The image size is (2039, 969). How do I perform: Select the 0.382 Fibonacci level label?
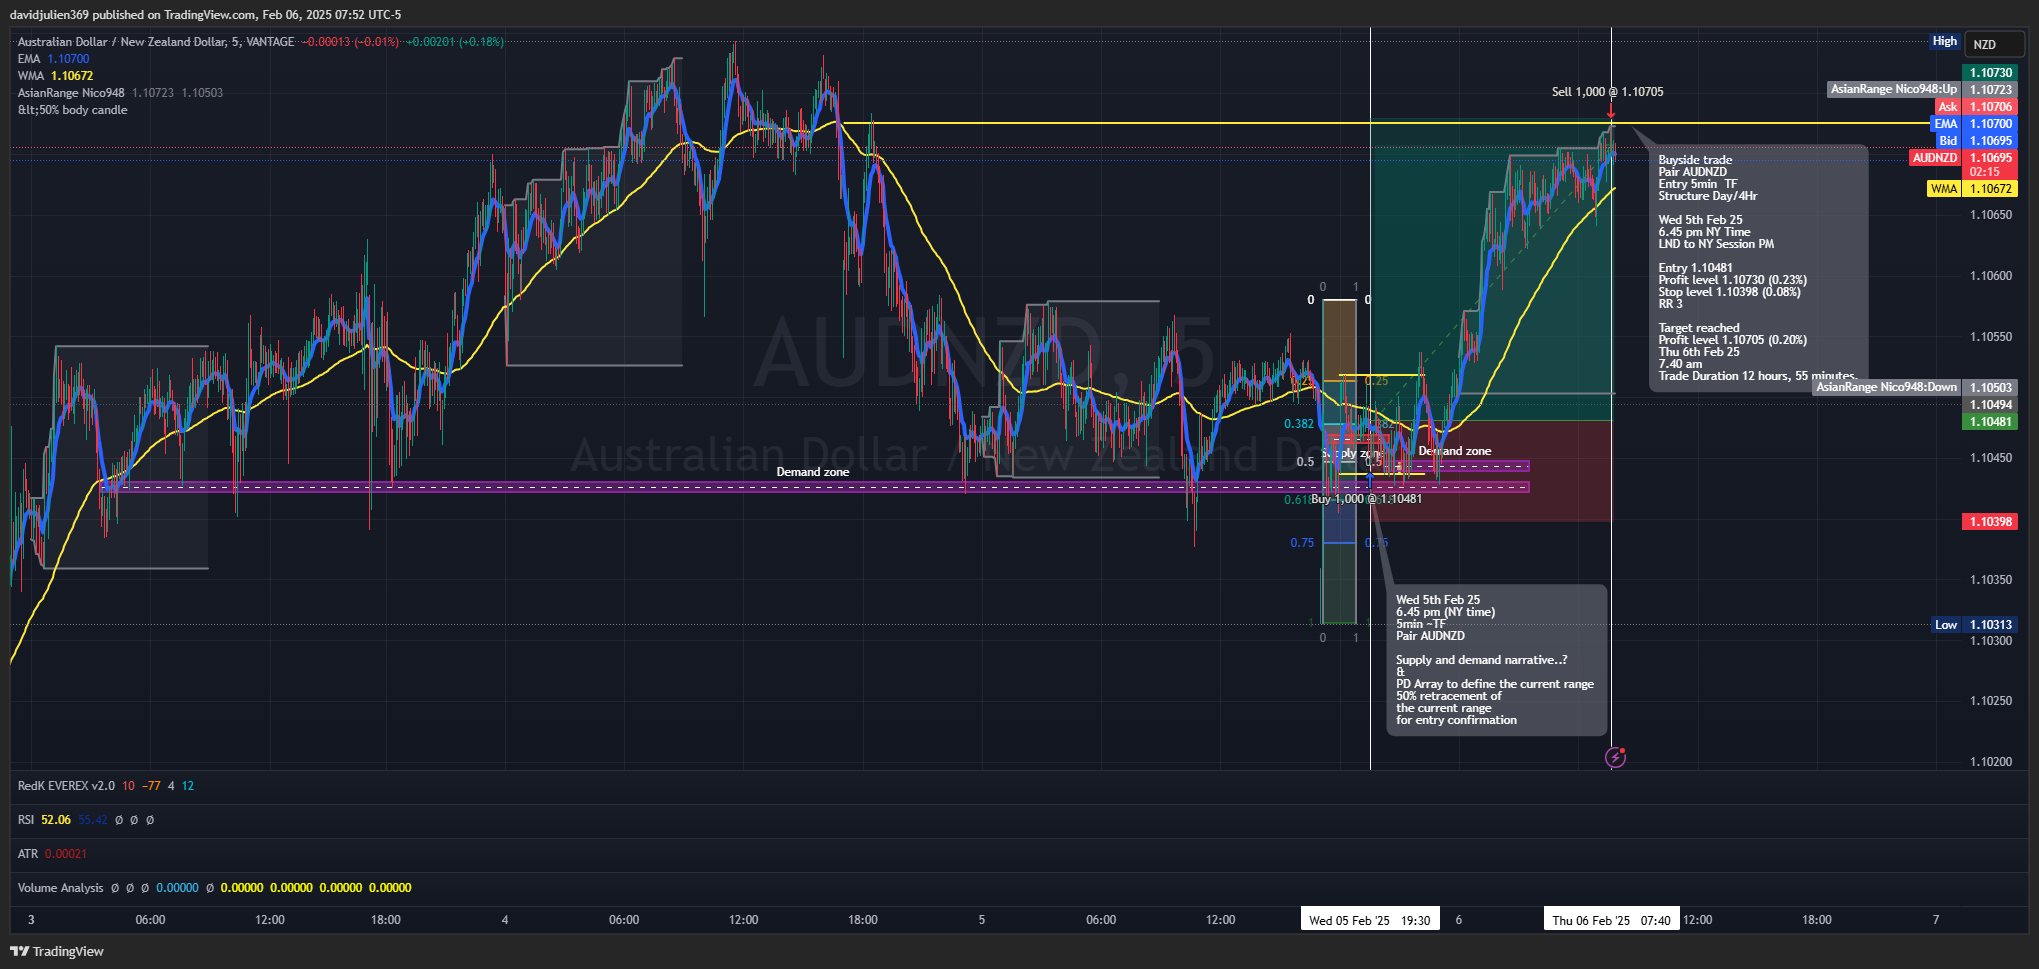[x=1299, y=424]
